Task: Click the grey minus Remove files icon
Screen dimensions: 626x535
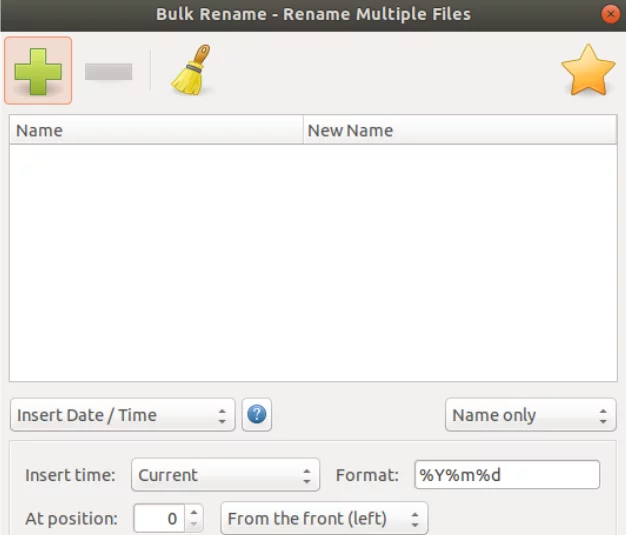Action: tap(108, 72)
